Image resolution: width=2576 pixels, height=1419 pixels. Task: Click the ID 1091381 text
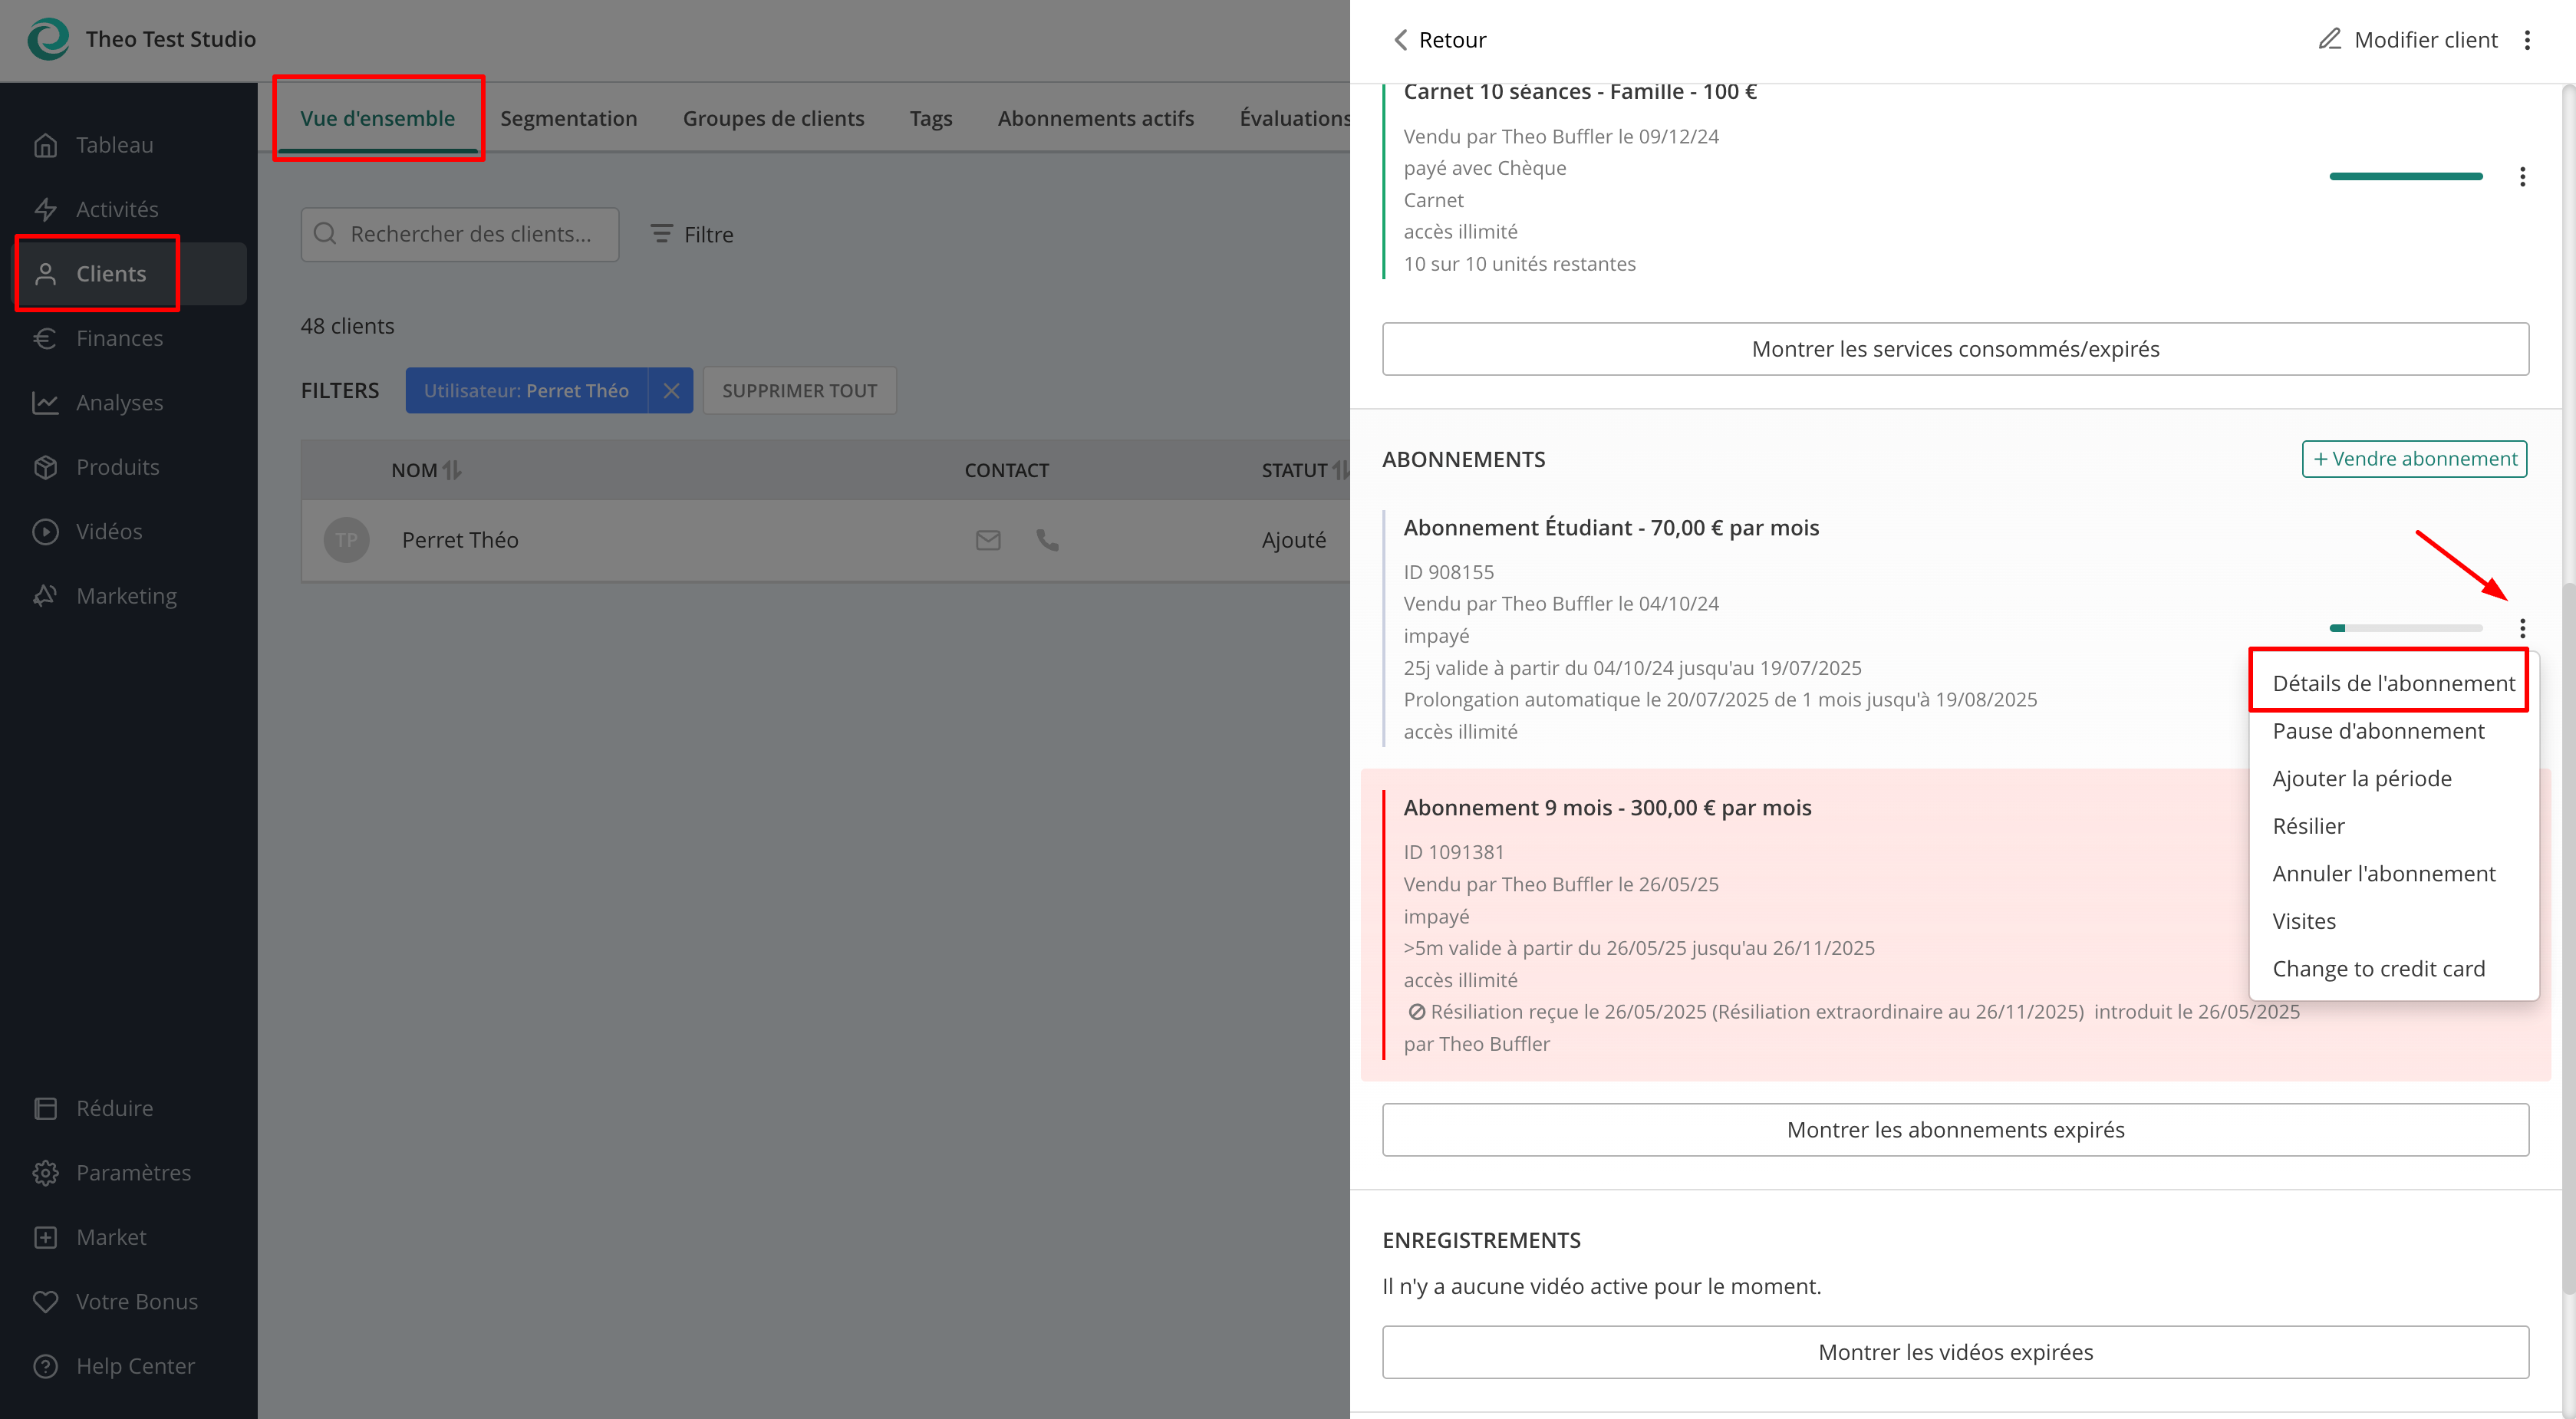(1453, 852)
